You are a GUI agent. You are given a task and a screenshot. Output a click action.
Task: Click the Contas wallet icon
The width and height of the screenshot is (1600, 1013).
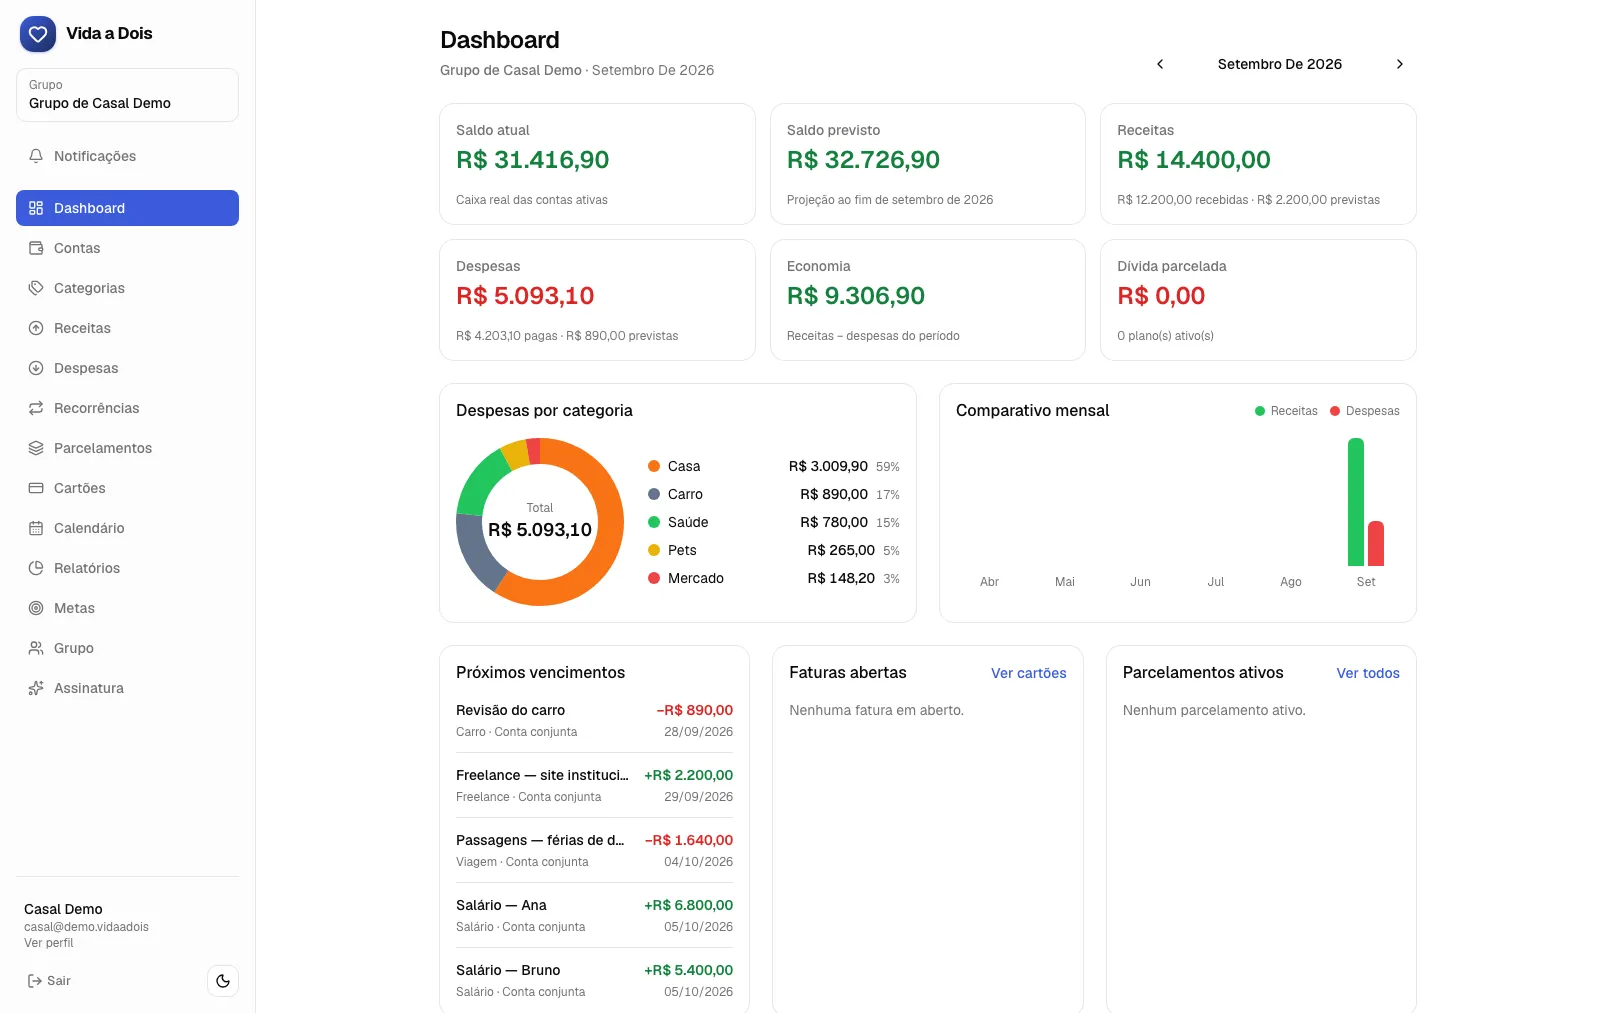(36, 248)
